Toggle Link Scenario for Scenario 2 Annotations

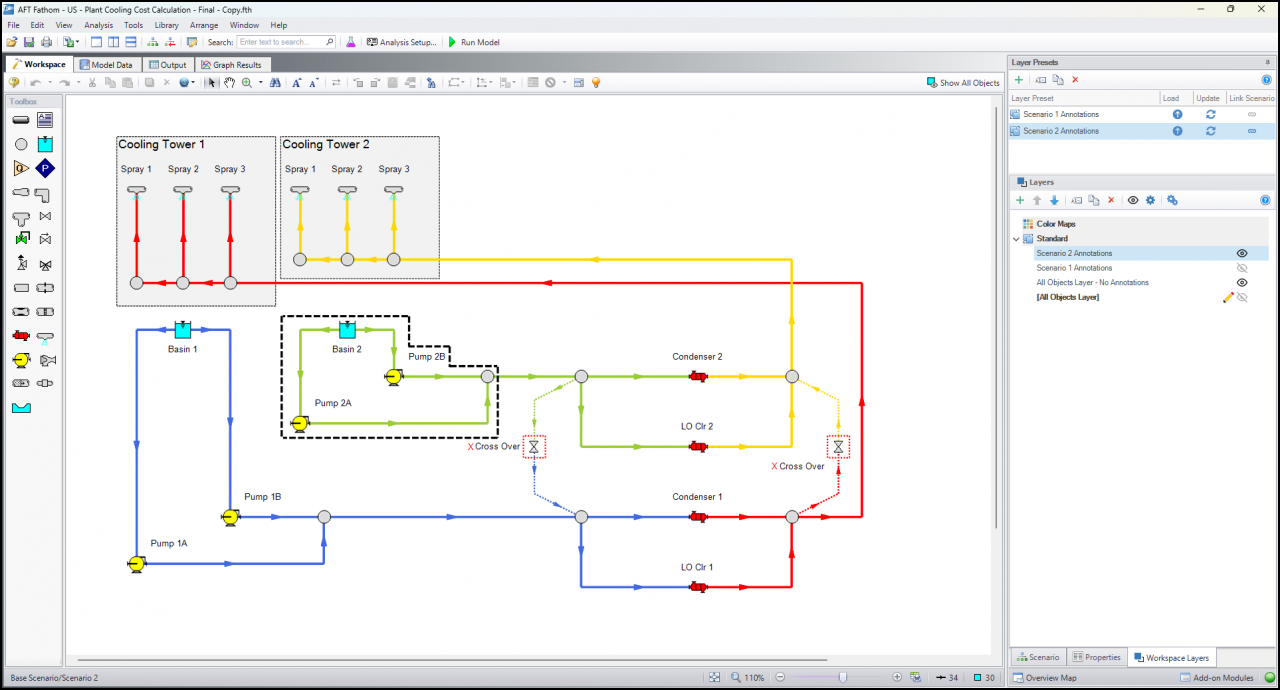[1251, 131]
